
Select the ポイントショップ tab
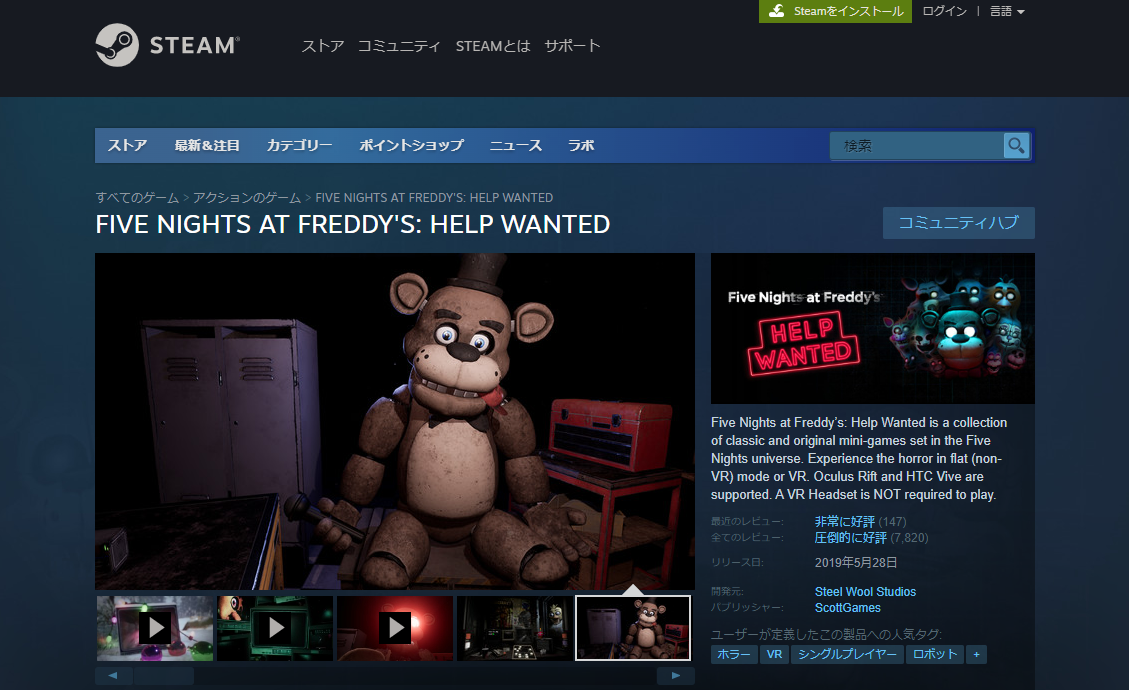pos(411,146)
